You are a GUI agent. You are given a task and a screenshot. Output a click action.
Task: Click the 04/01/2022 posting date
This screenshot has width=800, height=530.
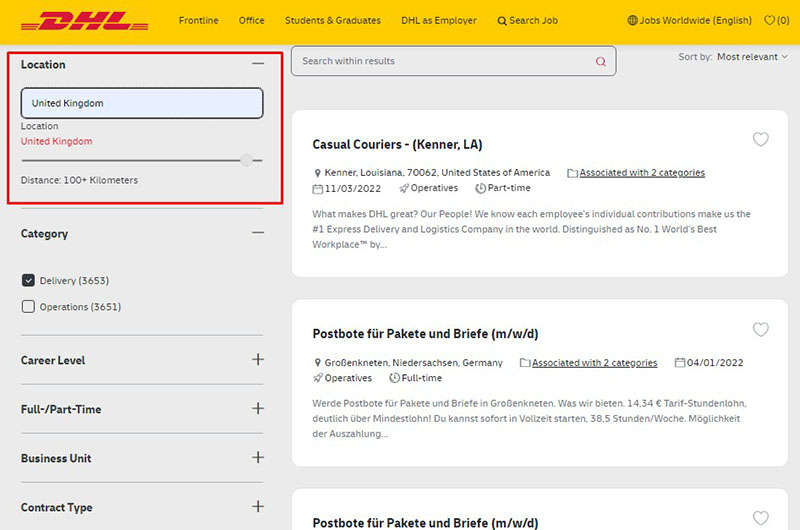pos(715,363)
